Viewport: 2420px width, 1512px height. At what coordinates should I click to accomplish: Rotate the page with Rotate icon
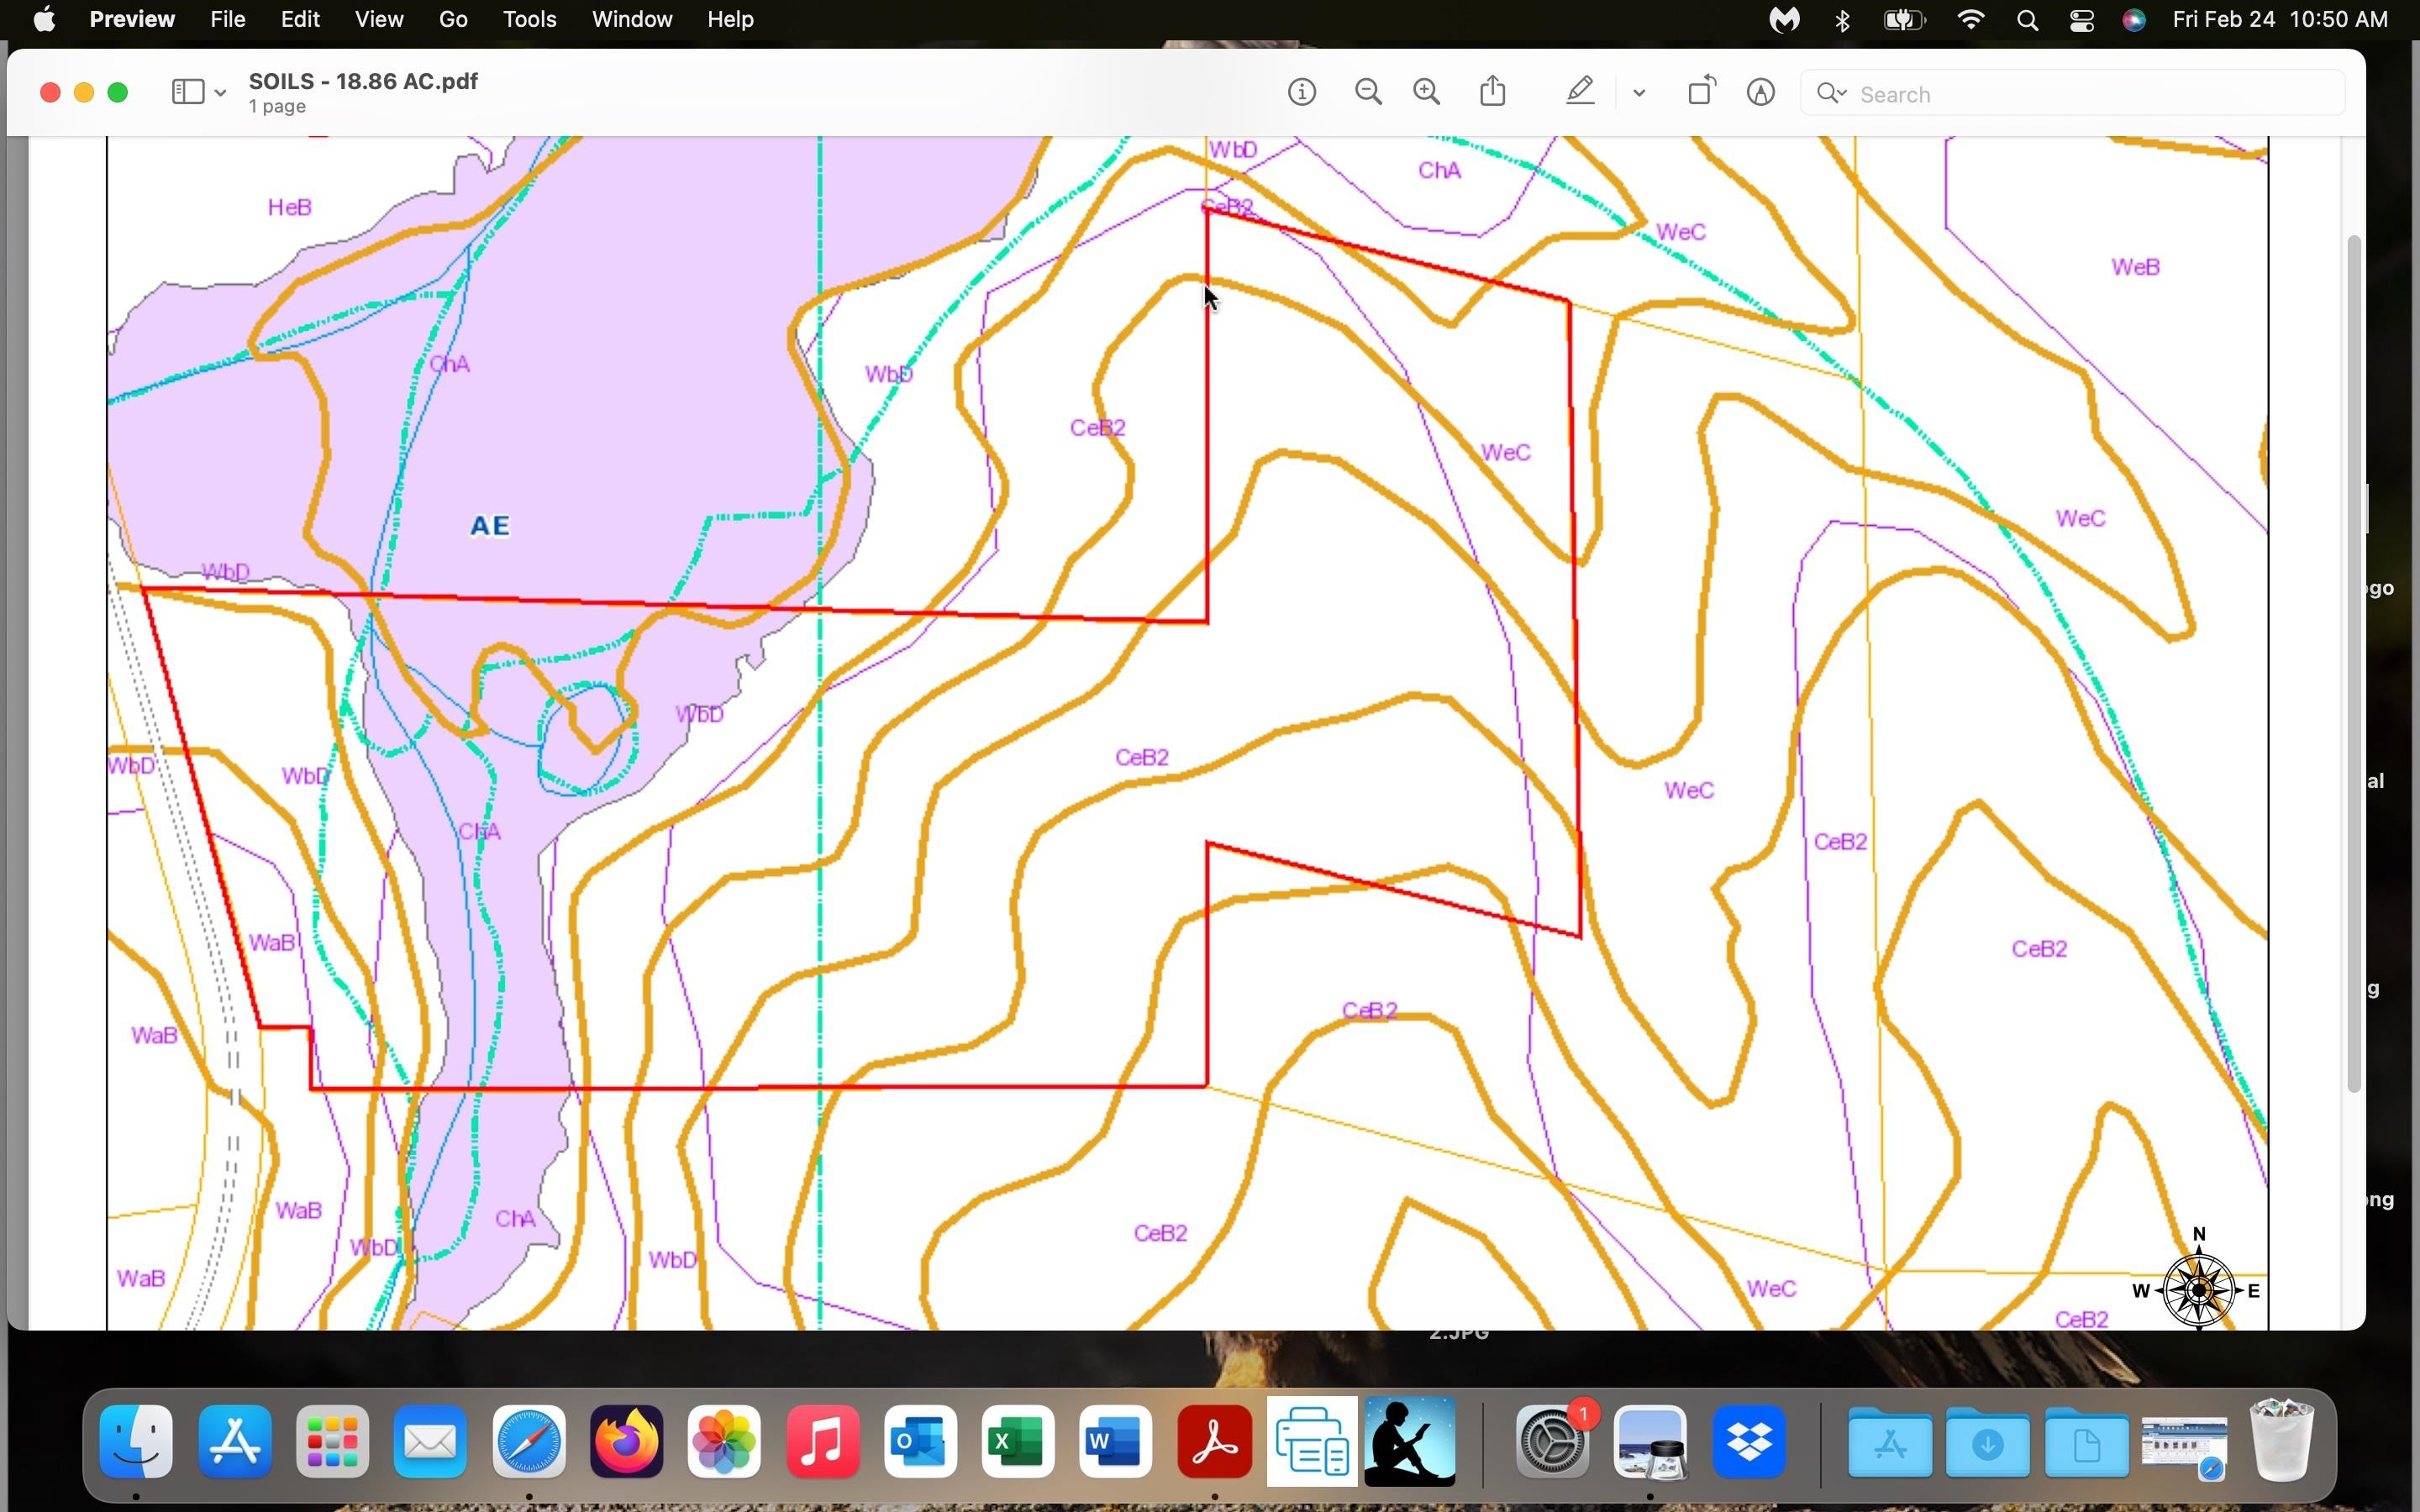pos(1701,91)
